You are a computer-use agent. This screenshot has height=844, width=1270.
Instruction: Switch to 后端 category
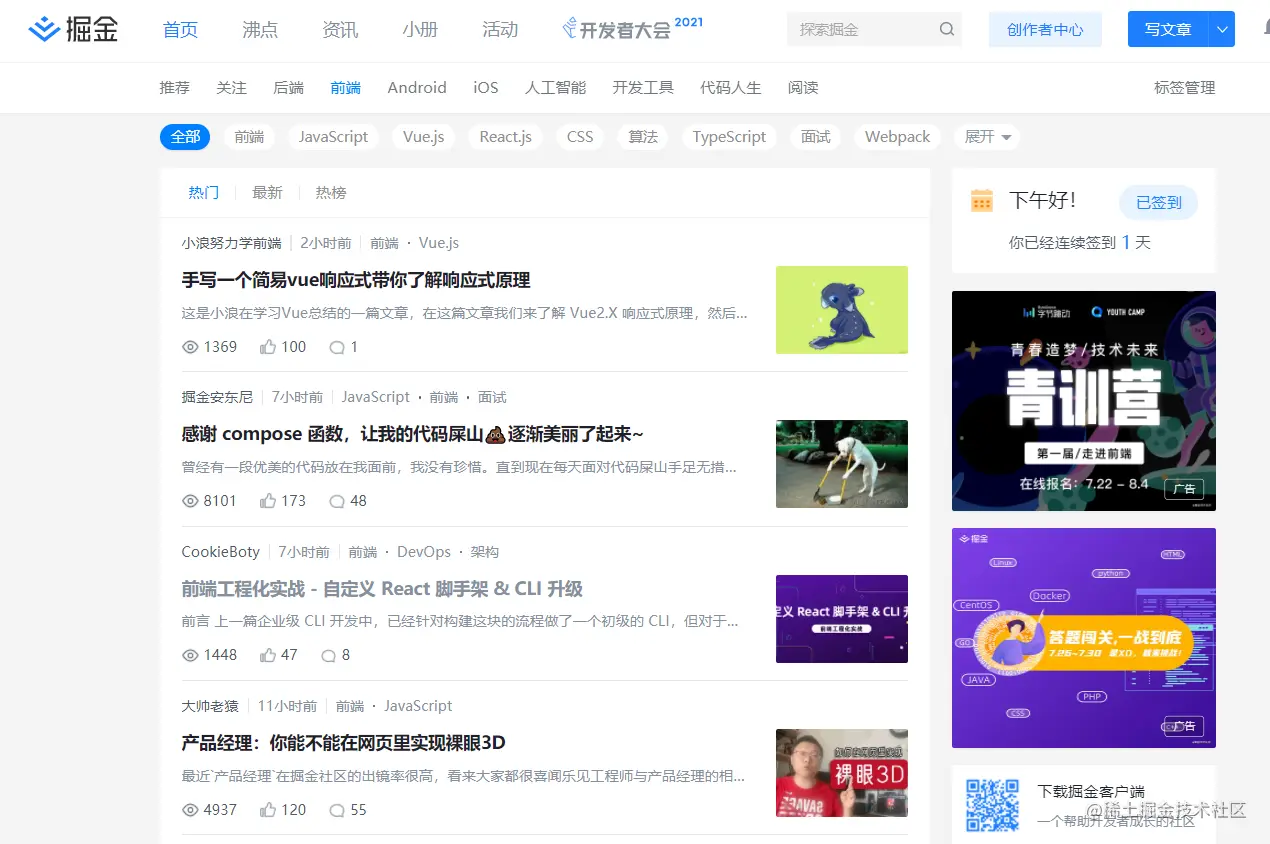point(288,88)
